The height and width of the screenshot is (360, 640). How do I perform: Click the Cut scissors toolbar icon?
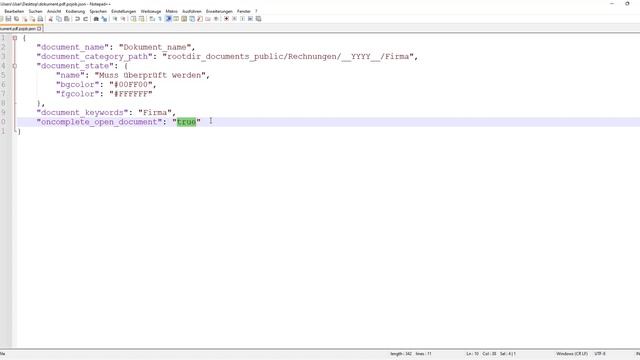click(50, 19)
